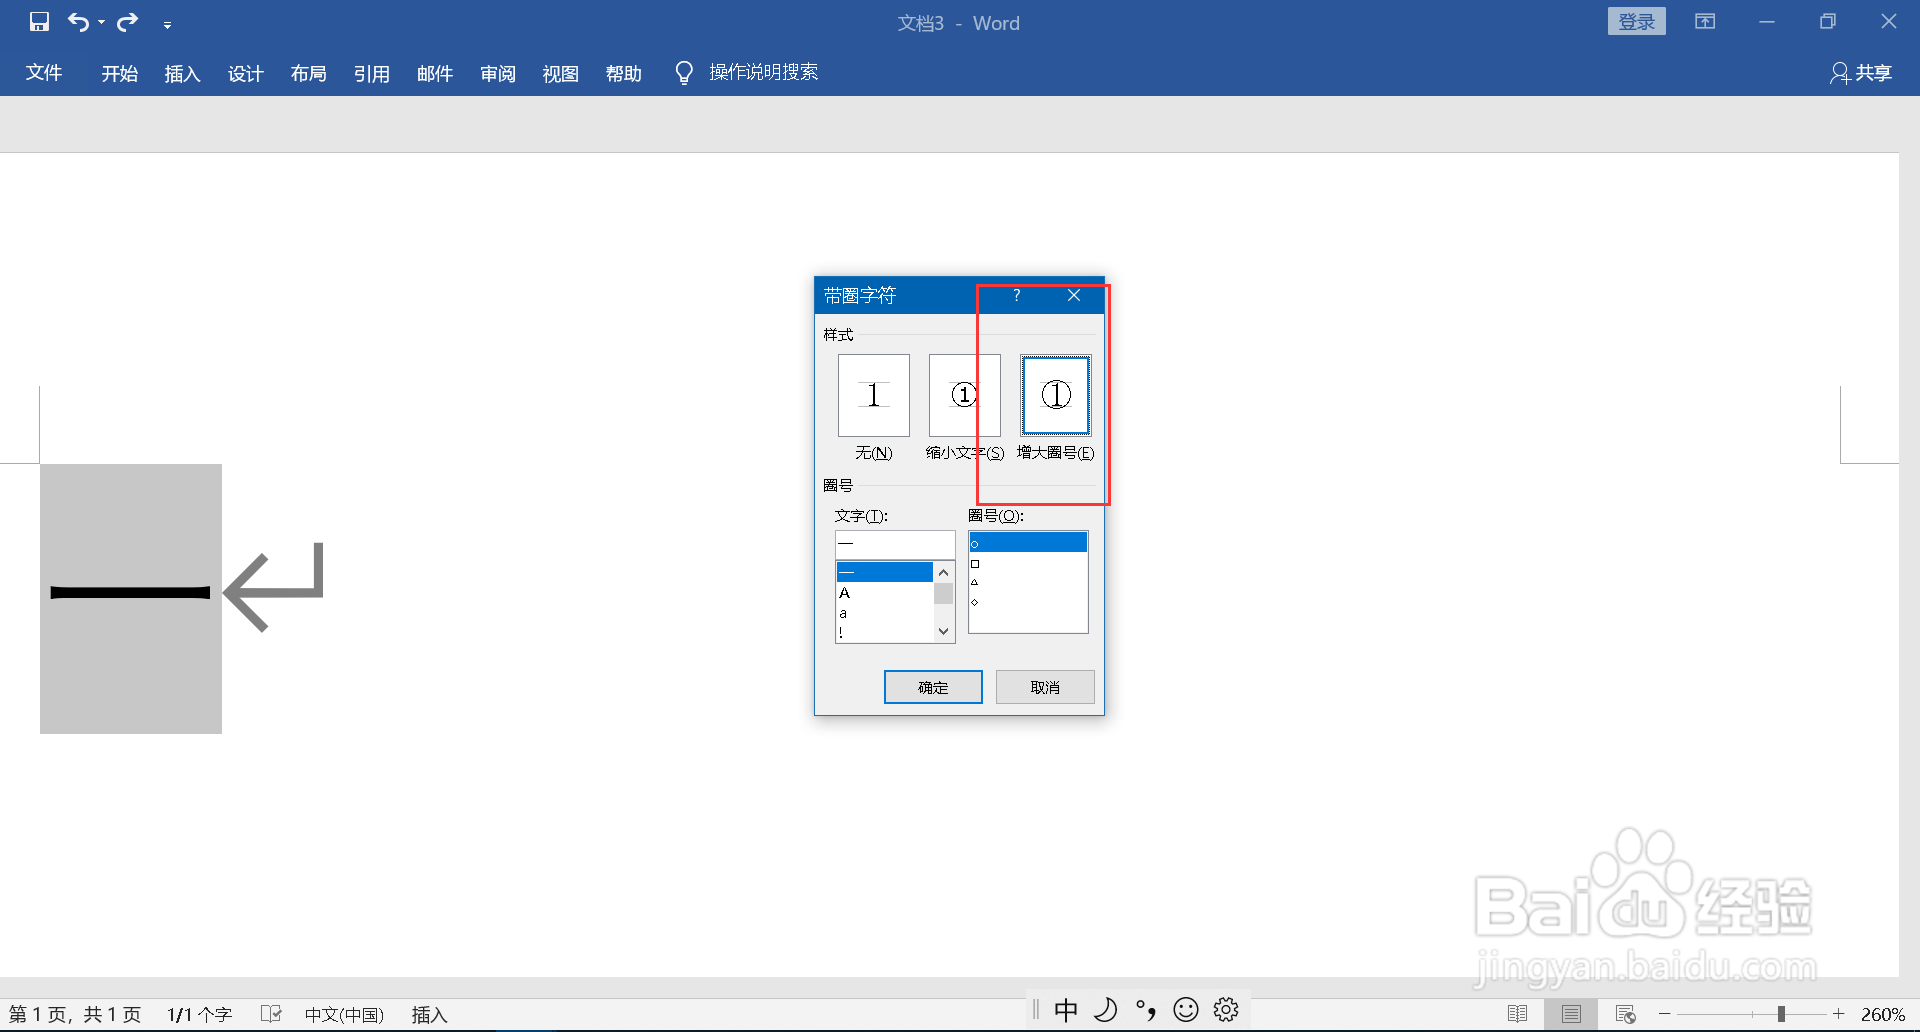
Task: Close the 带圈字符 dialog
Action: pos(1074,295)
